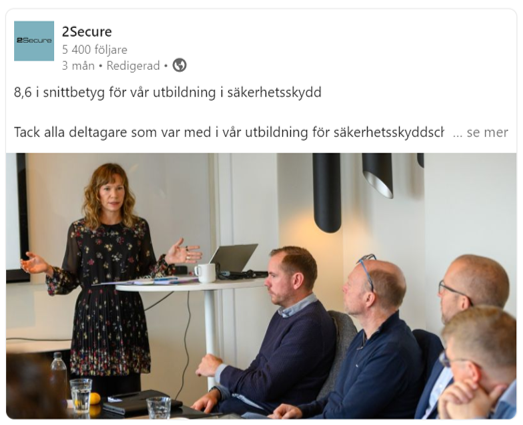Open the 2Secure logo avatar
Screen dimensions: 523x425
tap(34, 41)
